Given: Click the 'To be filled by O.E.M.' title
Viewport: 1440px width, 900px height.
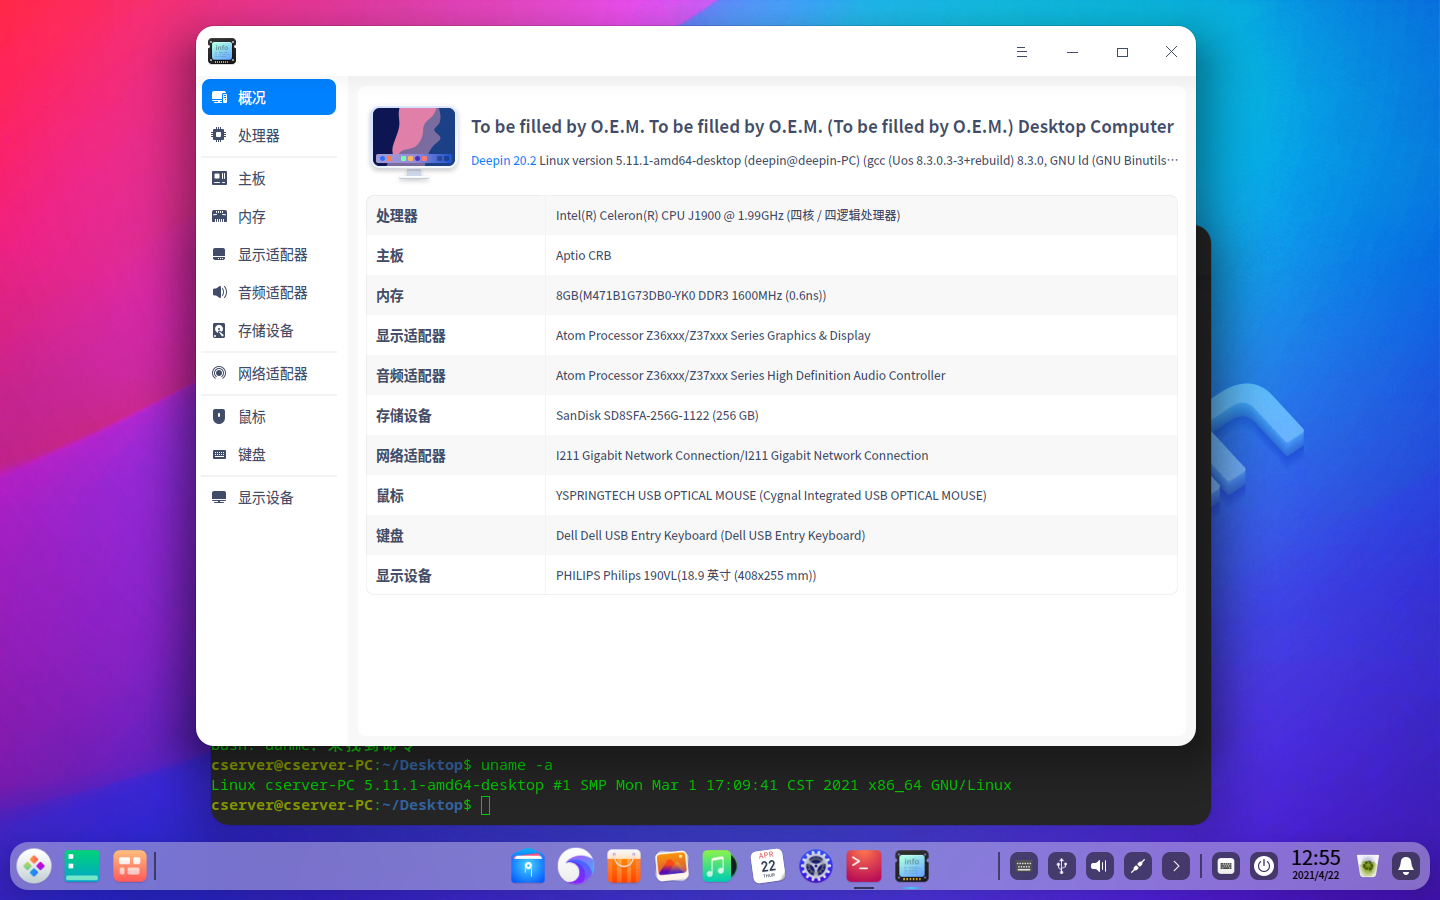Looking at the screenshot, I should pos(822,126).
